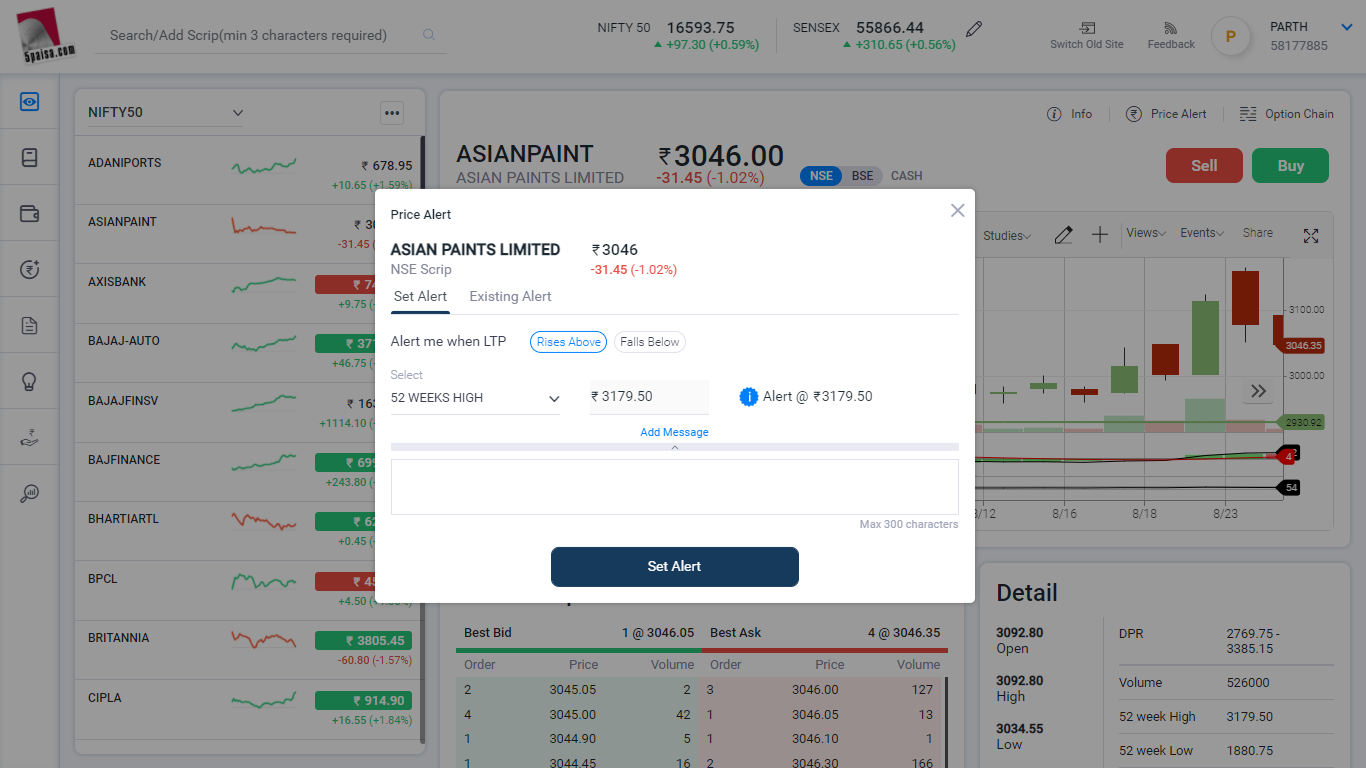
Task: Expand chart to full screen
Action: pyautogui.click(x=1311, y=236)
